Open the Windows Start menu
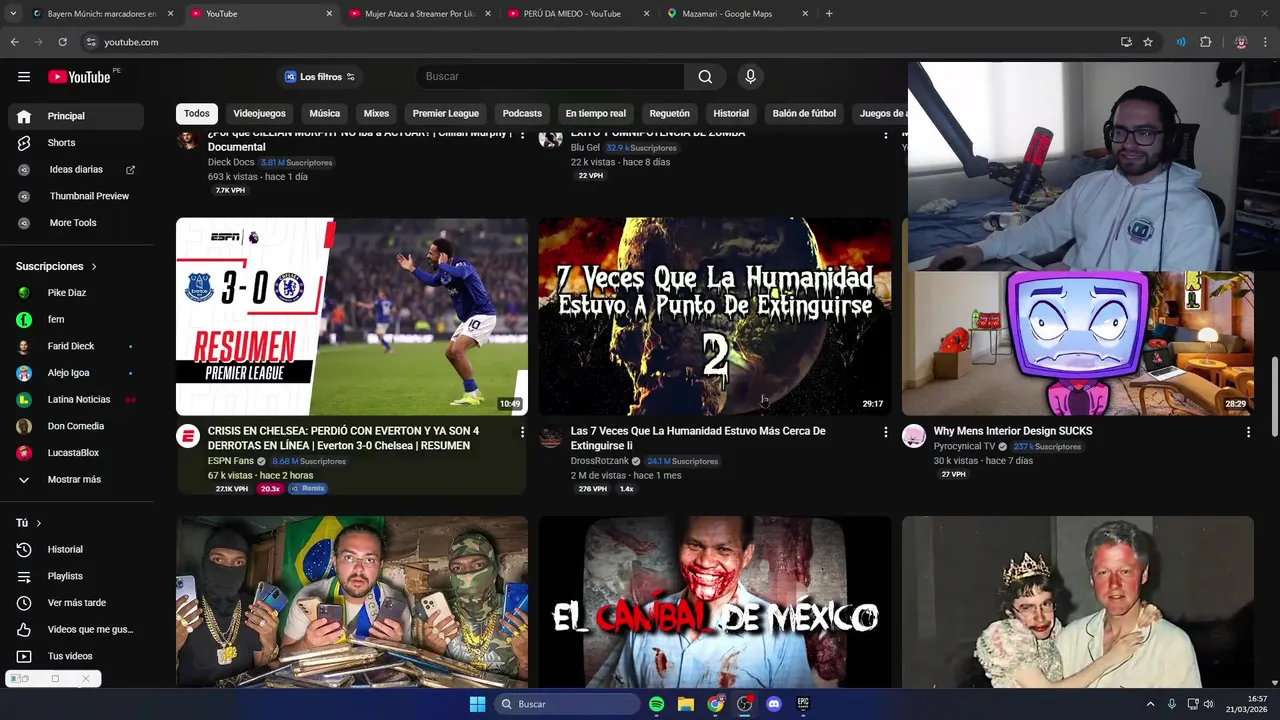This screenshot has width=1280, height=720. pos(477,704)
